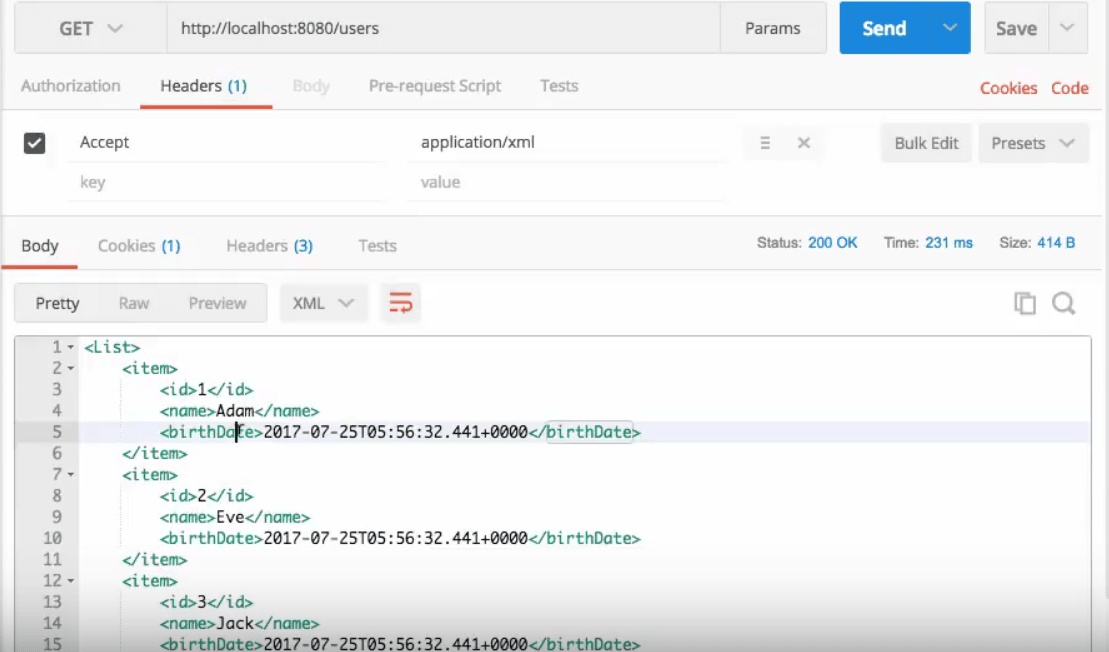Screen dimensions: 1109x652
Task: Open the response Cookies (1) tab
Action: 139,246
